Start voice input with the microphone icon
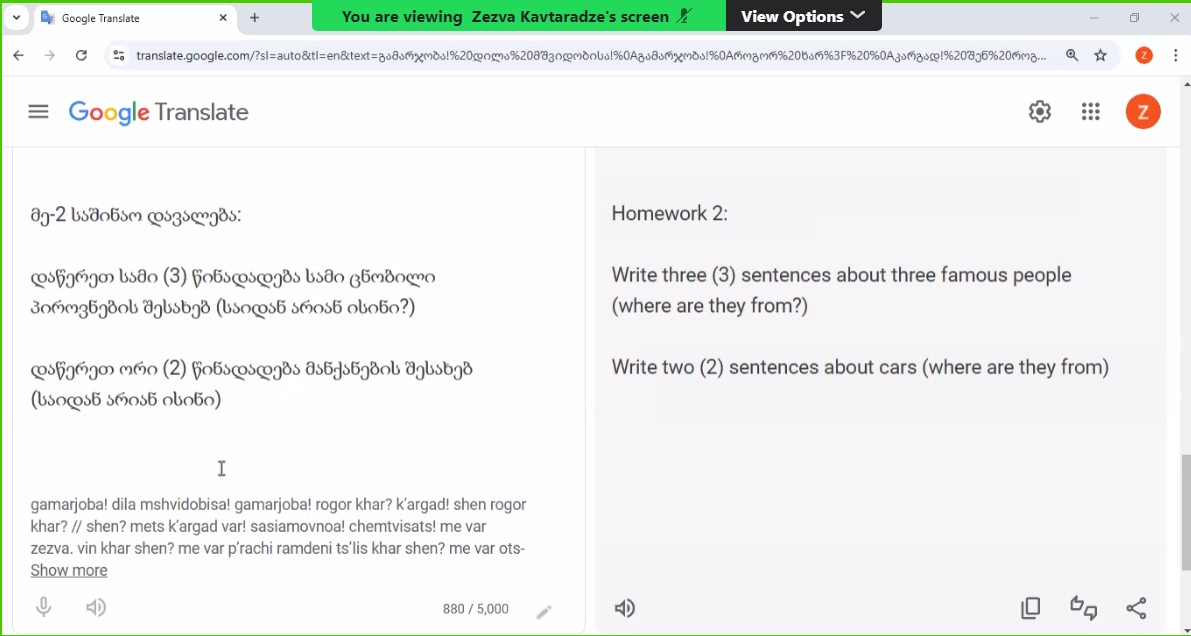Viewport: 1191px width, 636px height. pyautogui.click(x=43, y=607)
